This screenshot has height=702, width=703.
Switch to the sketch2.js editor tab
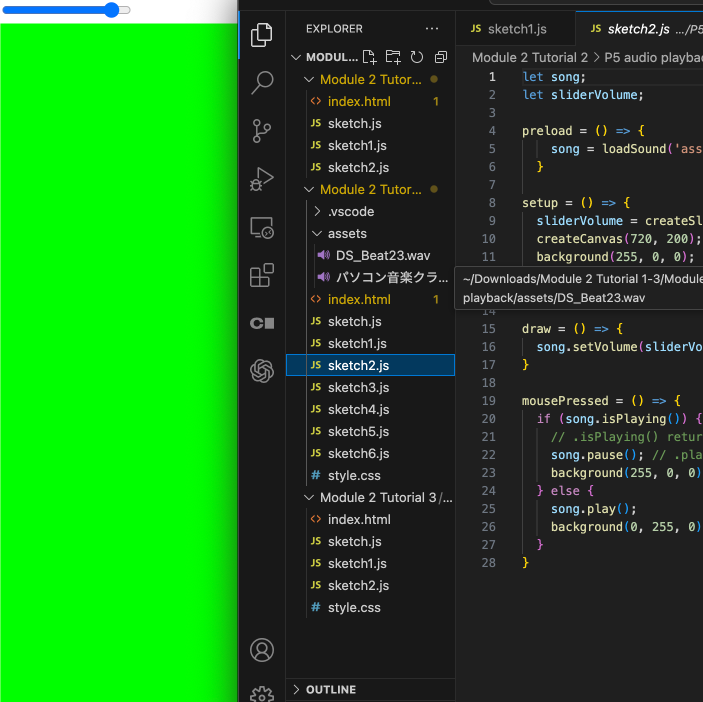click(x=639, y=29)
